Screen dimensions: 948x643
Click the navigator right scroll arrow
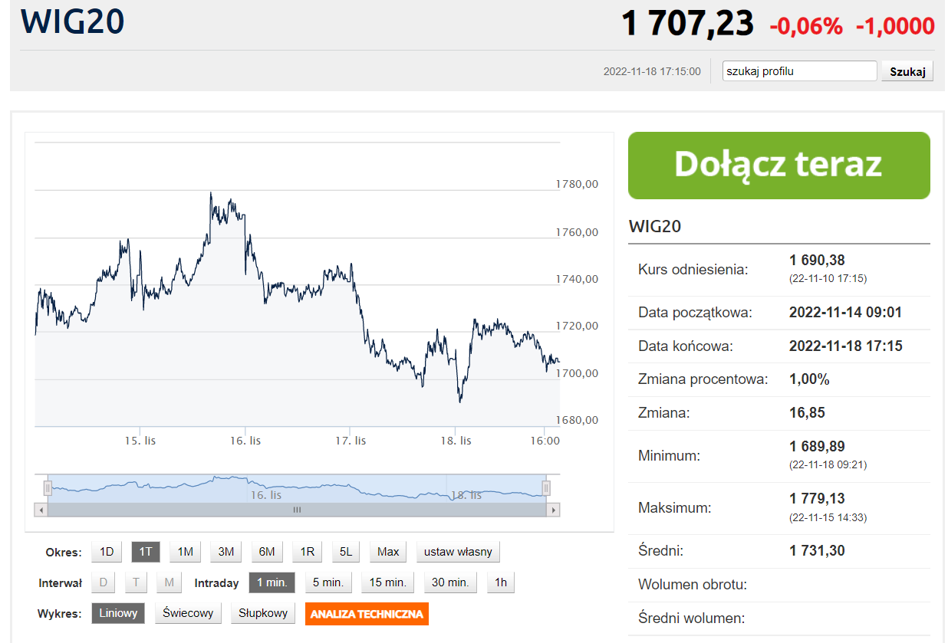tap(553, 510)
